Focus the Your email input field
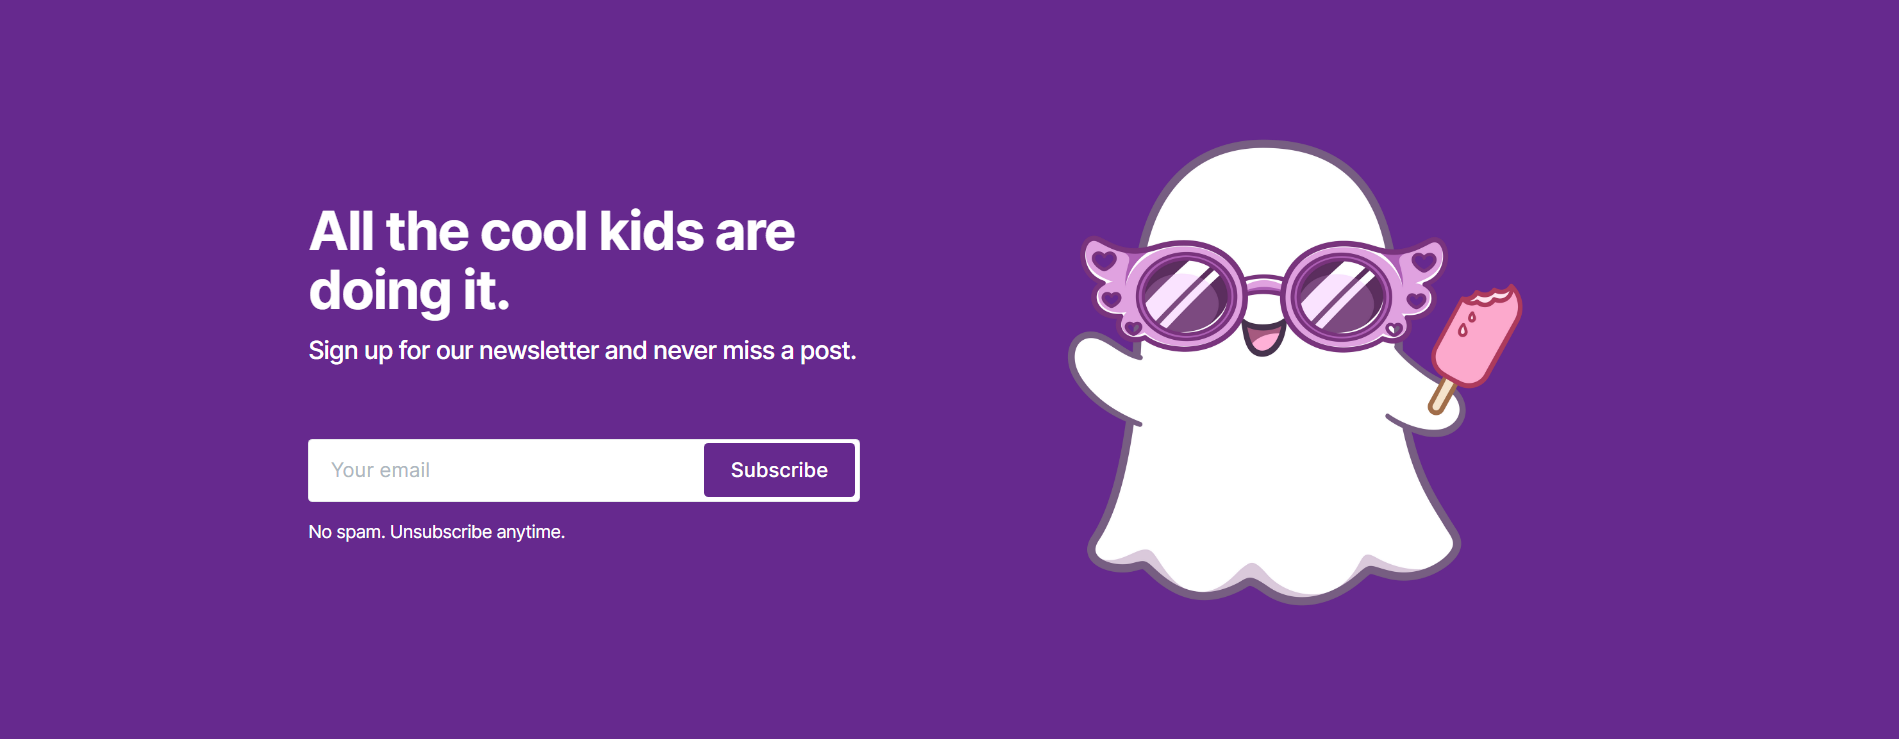Image resolution: width=1899 pixels, height=739 pixels. [506, 470]
